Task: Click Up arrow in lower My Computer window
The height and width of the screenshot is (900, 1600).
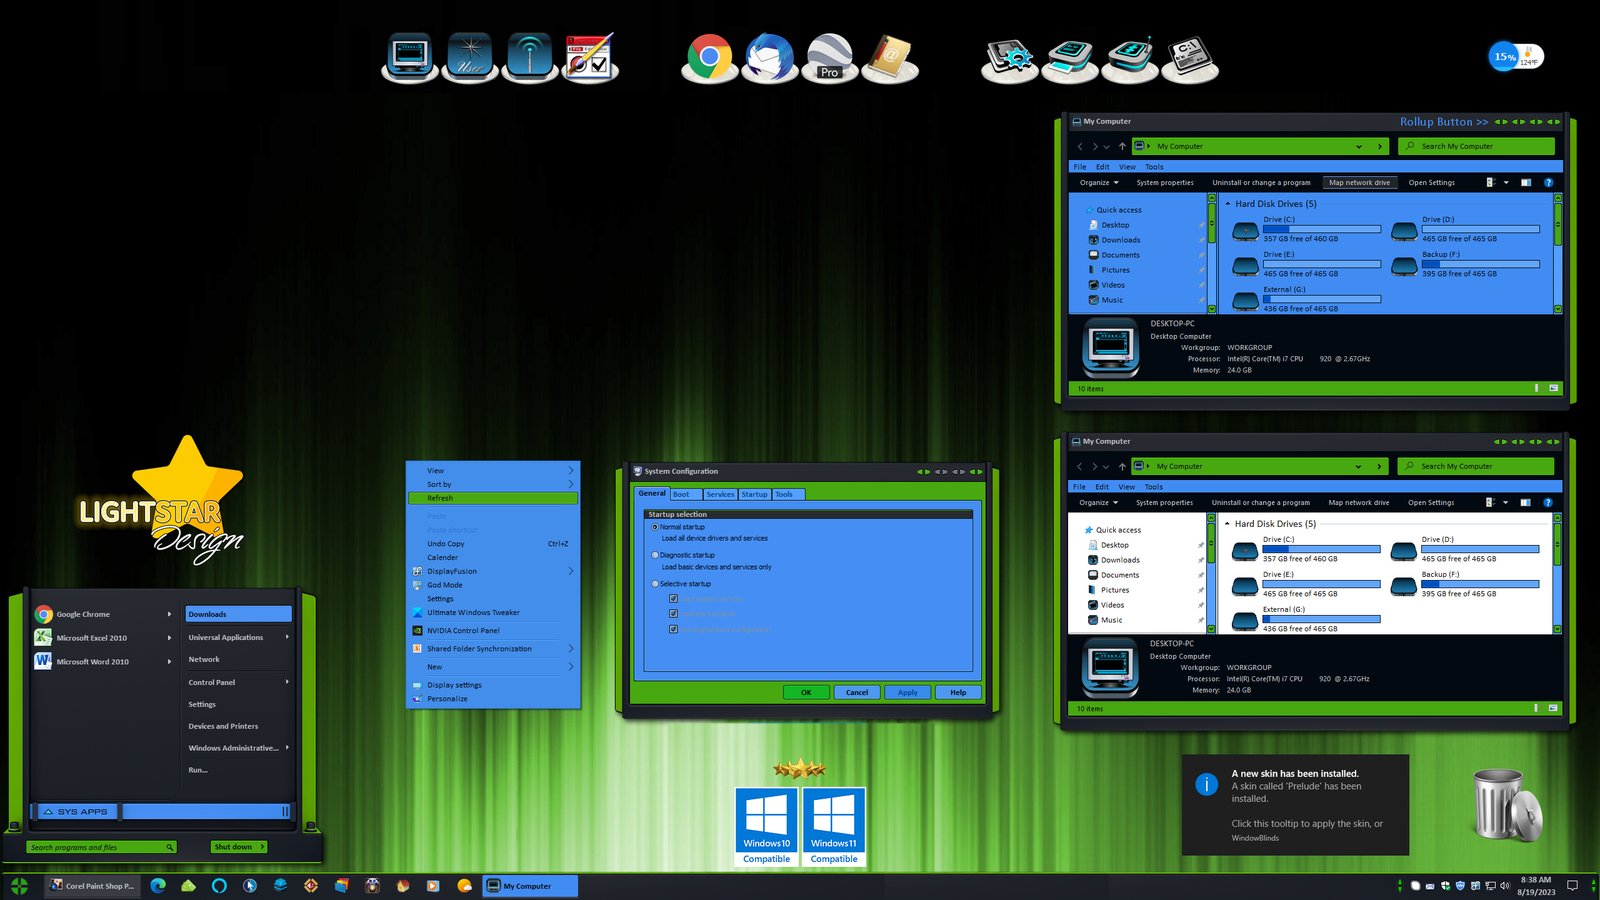Action: point(1122,466)
